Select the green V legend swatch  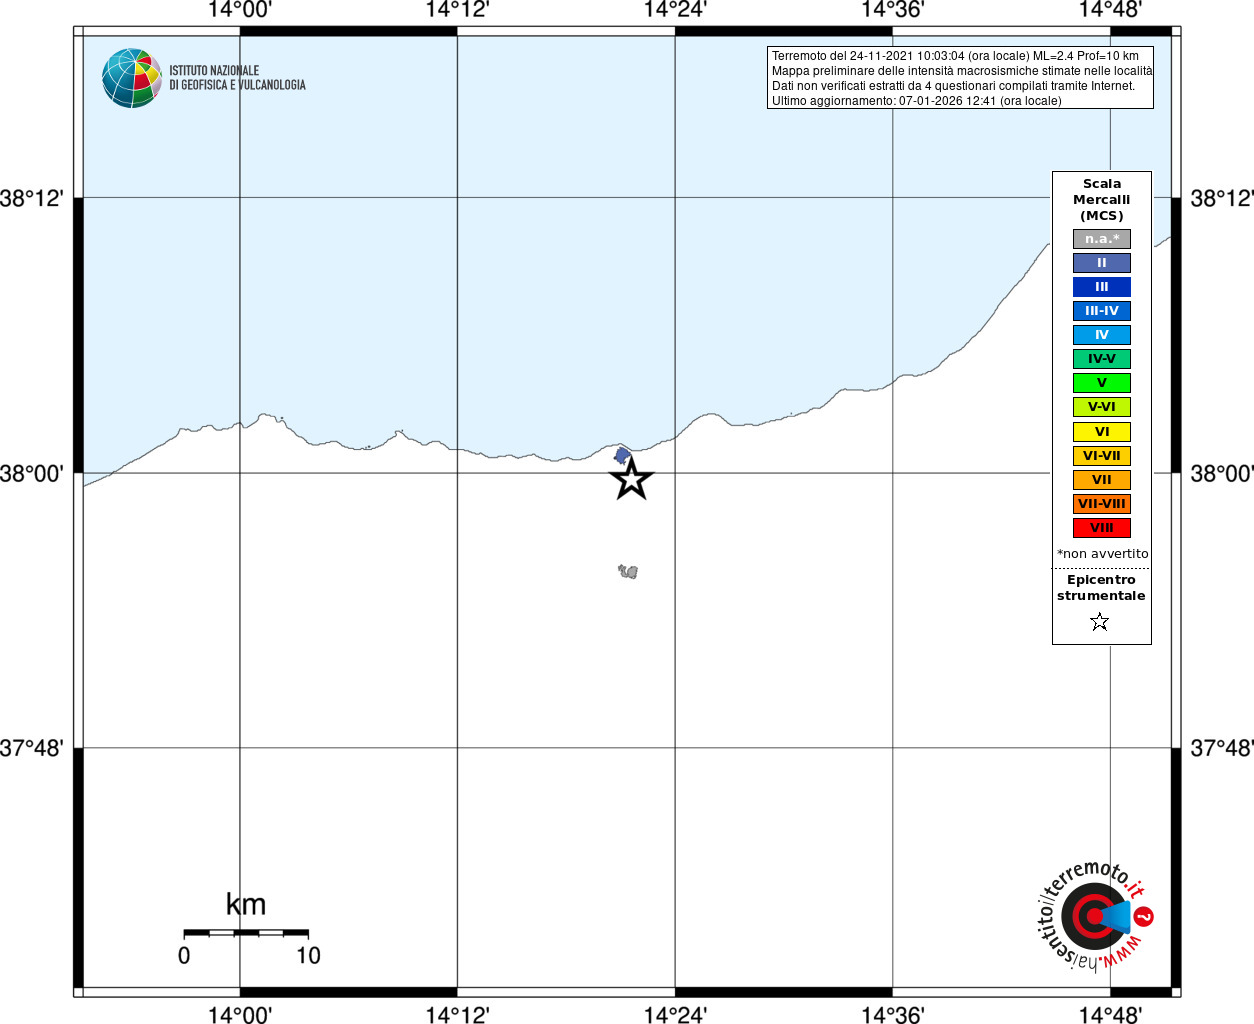click(1102, 383)
